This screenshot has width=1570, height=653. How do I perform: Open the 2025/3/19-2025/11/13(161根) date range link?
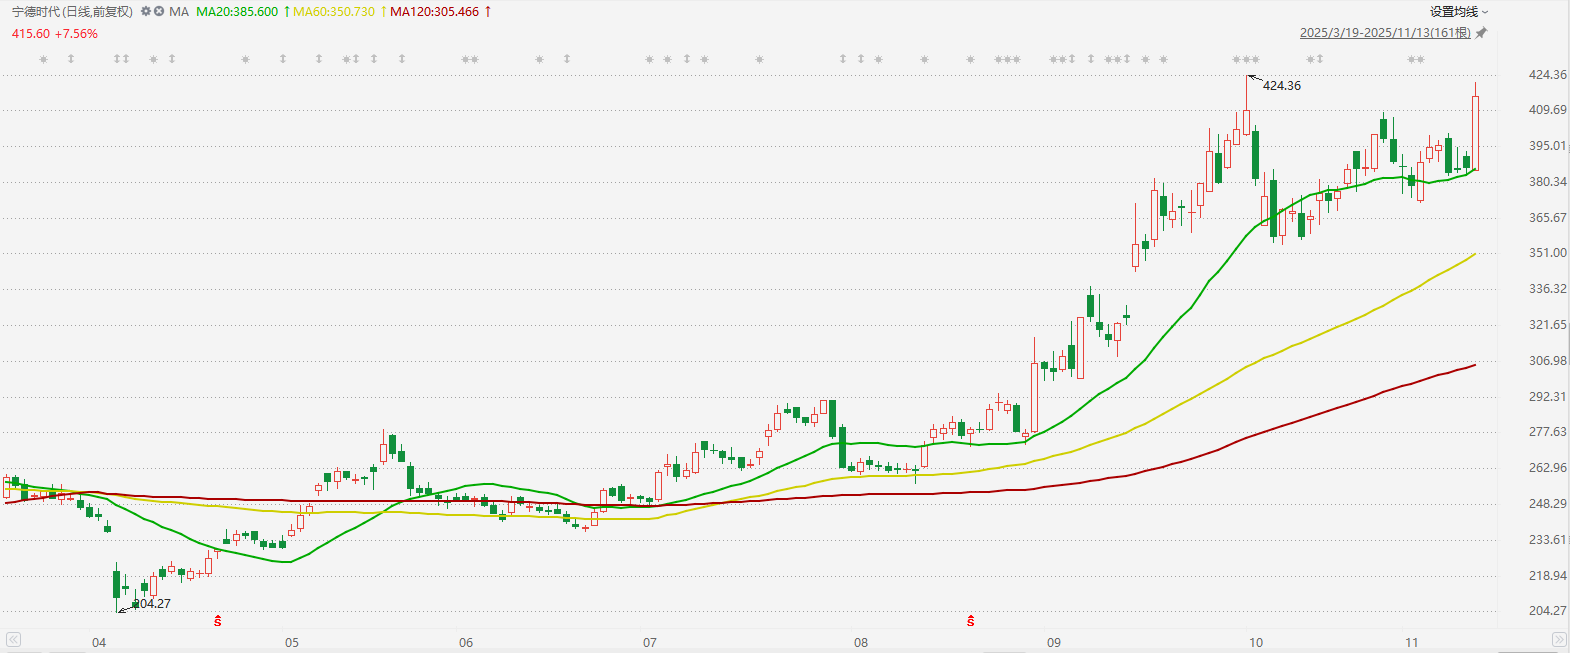coord(1385,33)
